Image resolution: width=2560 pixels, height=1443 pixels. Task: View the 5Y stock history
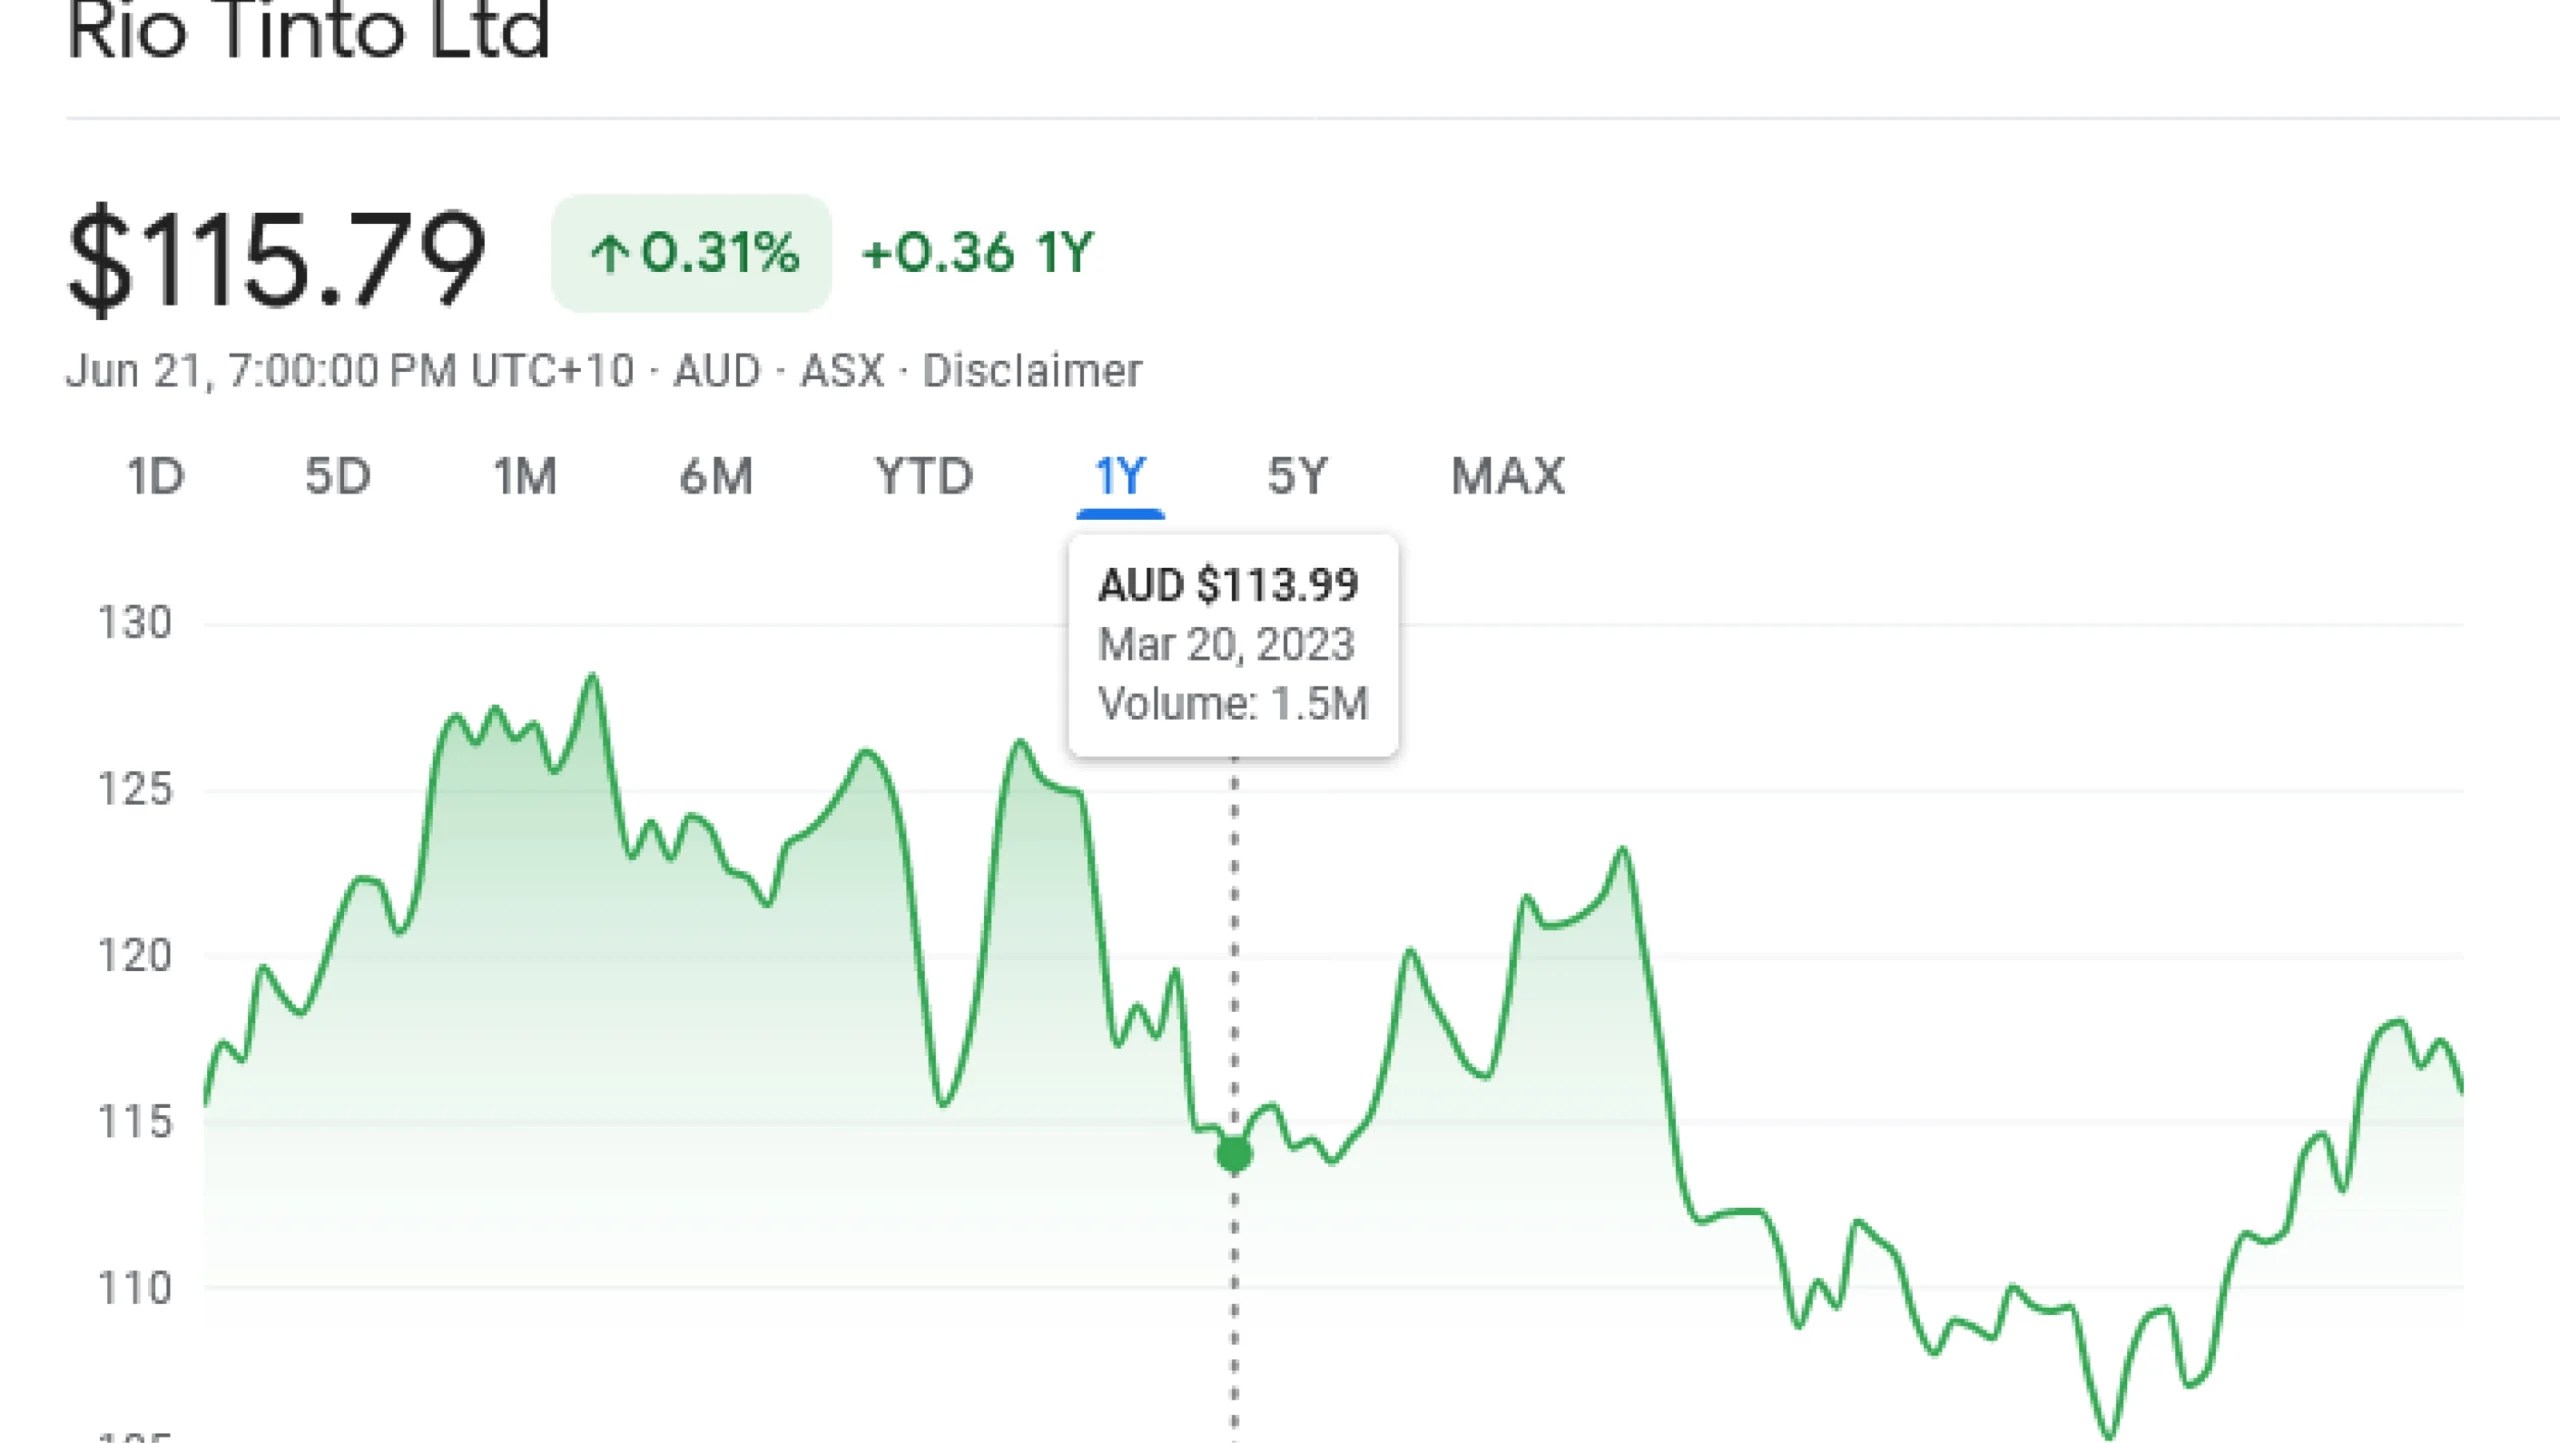(x=1297, y=477)
